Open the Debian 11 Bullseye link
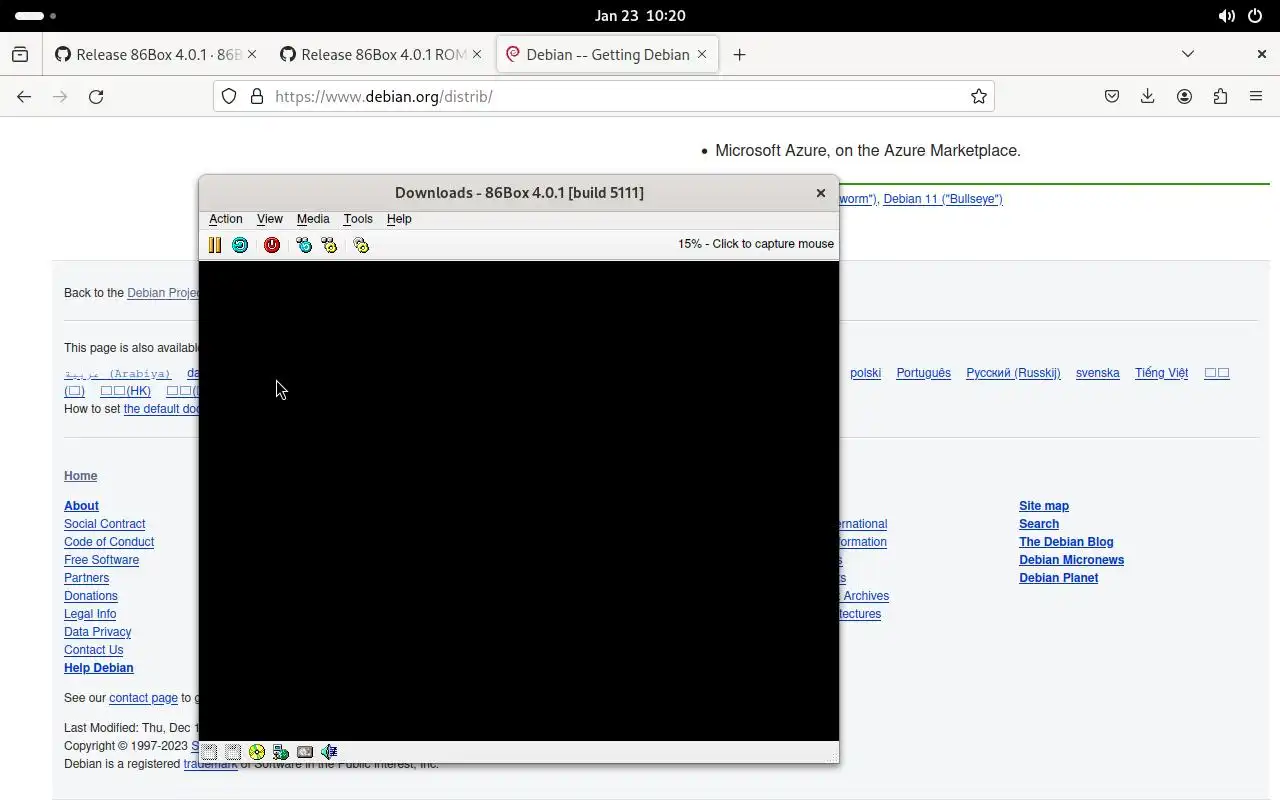Viewport: 1280px width, 800px height. (943, 199)
